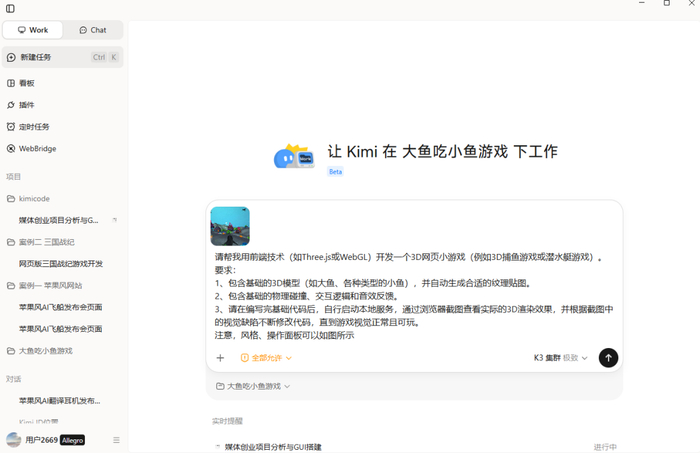700x453 pixels.
Task: Switch to the Work tab
Action: [33, 30]
